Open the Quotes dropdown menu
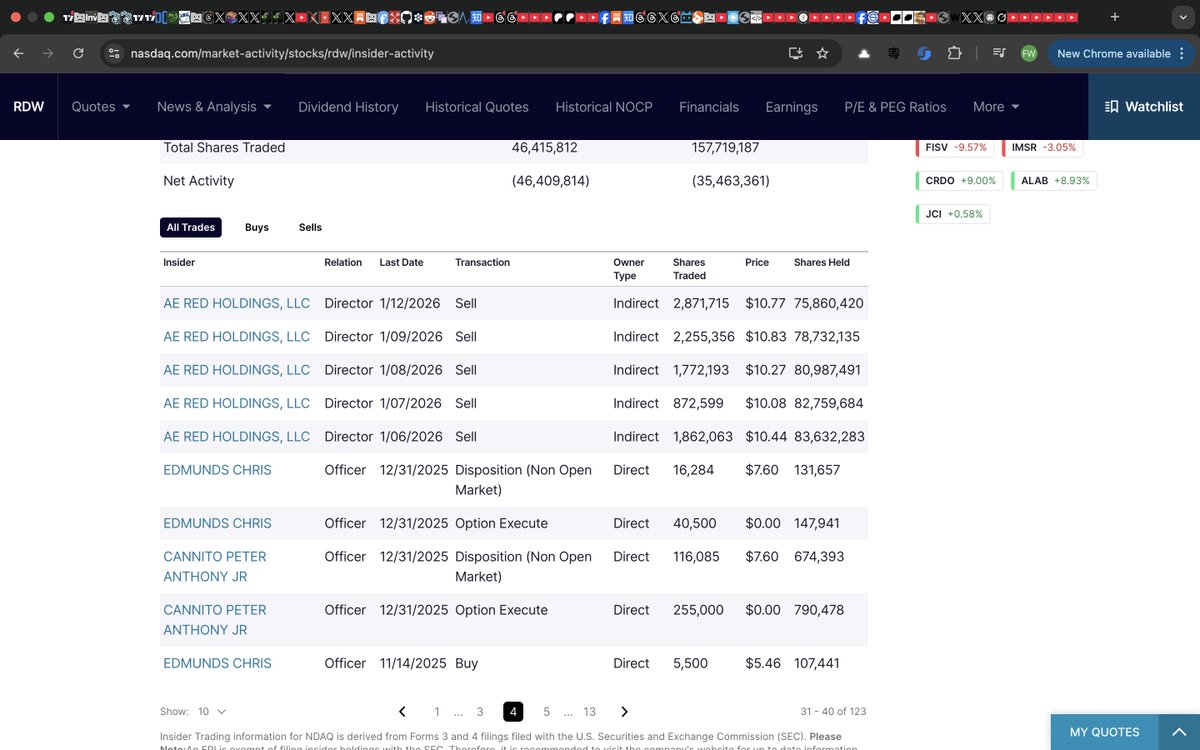 point(101,106)
